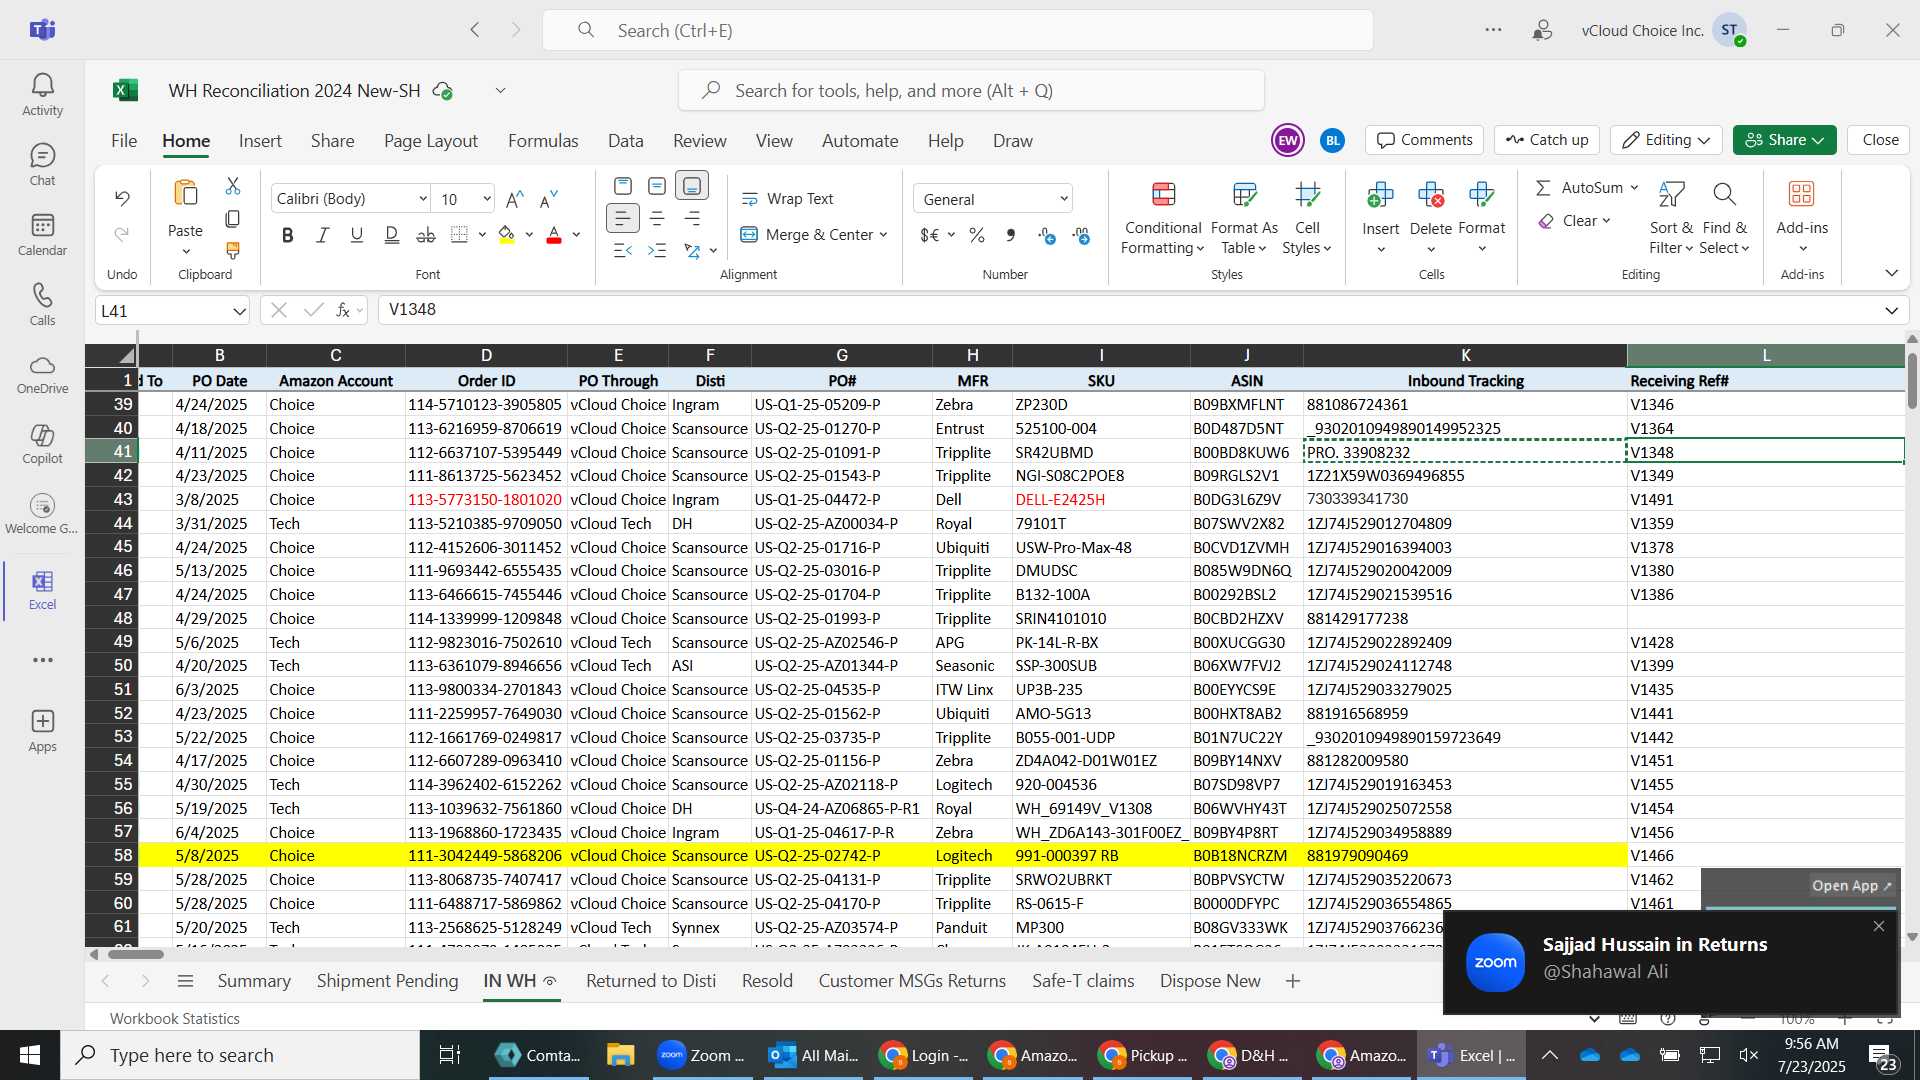This screenshot has height=1080, width=1920.
Task: Apply yellow fill color bucket
Action: (x=506, y=235)
